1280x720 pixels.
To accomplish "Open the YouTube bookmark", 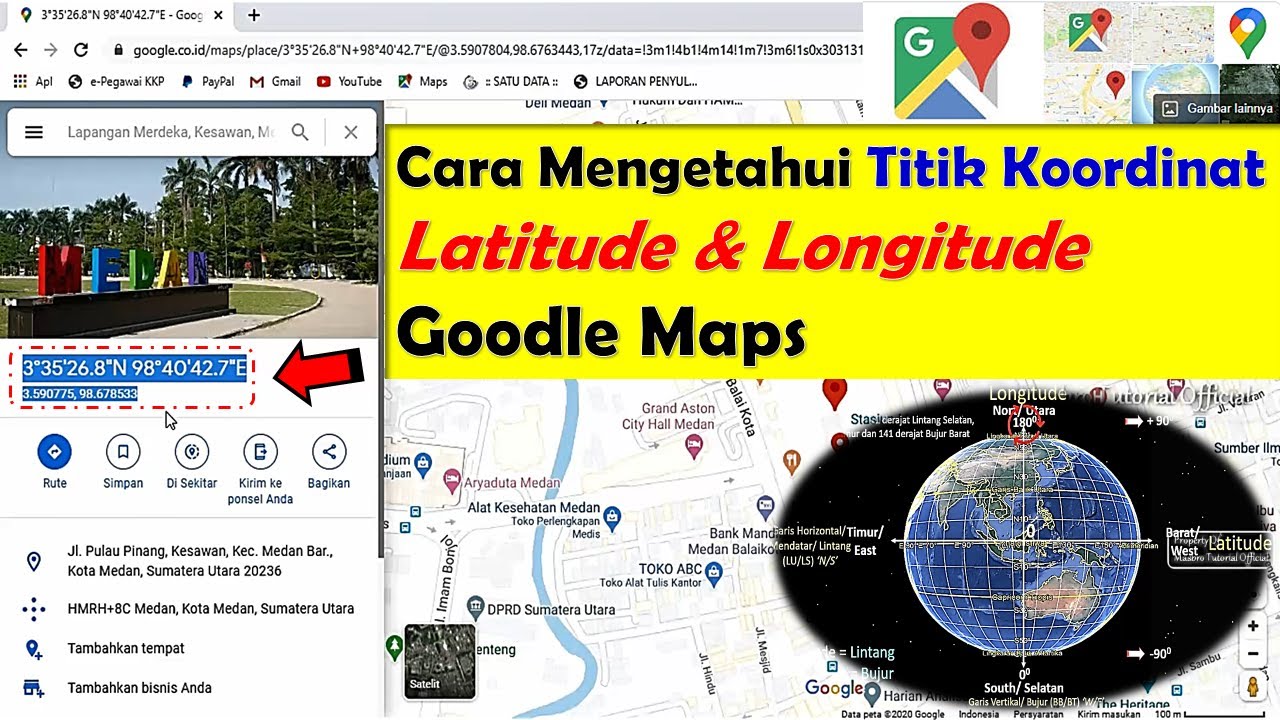I will (x=349, y=81).
